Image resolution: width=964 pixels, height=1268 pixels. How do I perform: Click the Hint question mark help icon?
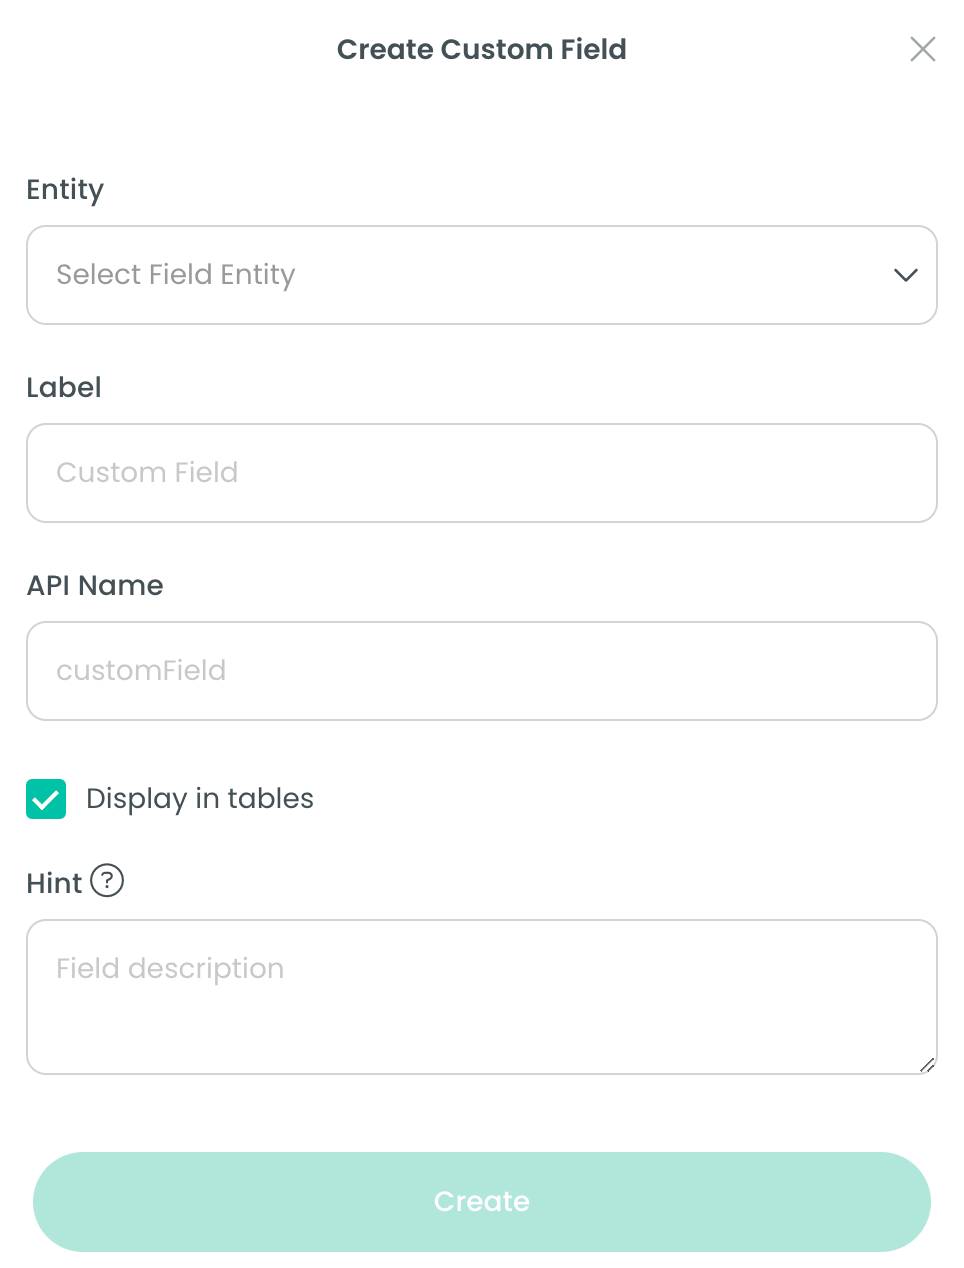[107, 881]
